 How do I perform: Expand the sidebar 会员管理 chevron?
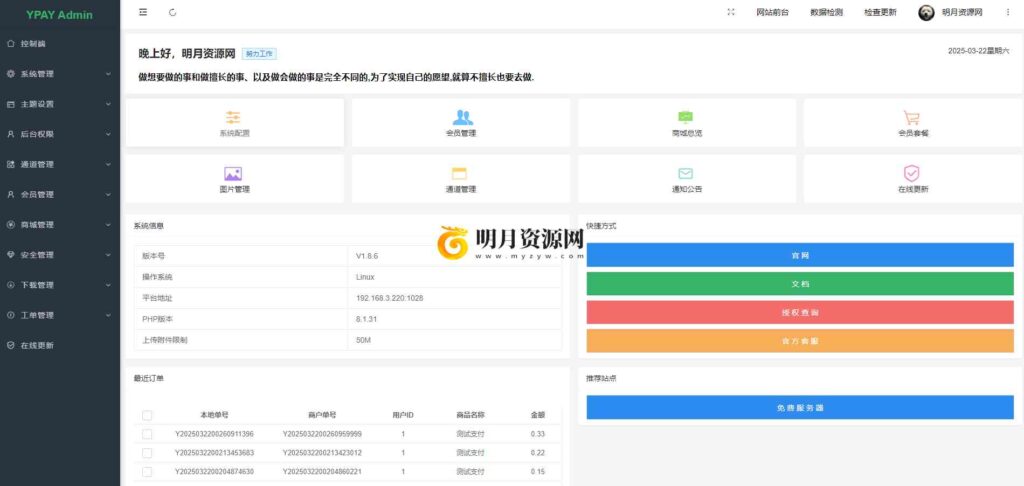[x=108, y=194]
